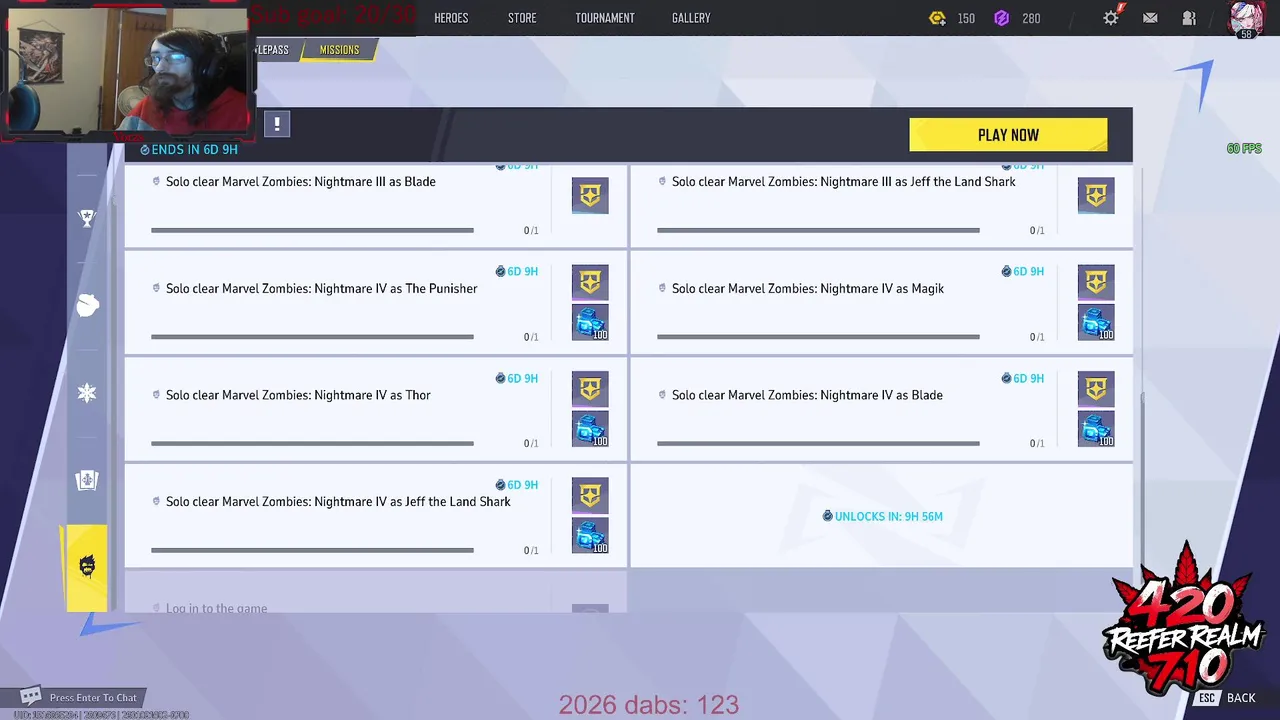Click yellow badge reward for Nightmare III Jeff
This screenshot has width=1280, height=720.
[x=1096, y=196]
